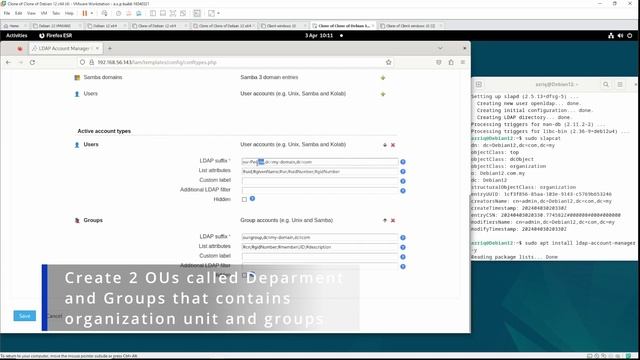
Task: Toggle Hidden checkbox for Users
Action: pyautogui.click(x=244, y=200)
